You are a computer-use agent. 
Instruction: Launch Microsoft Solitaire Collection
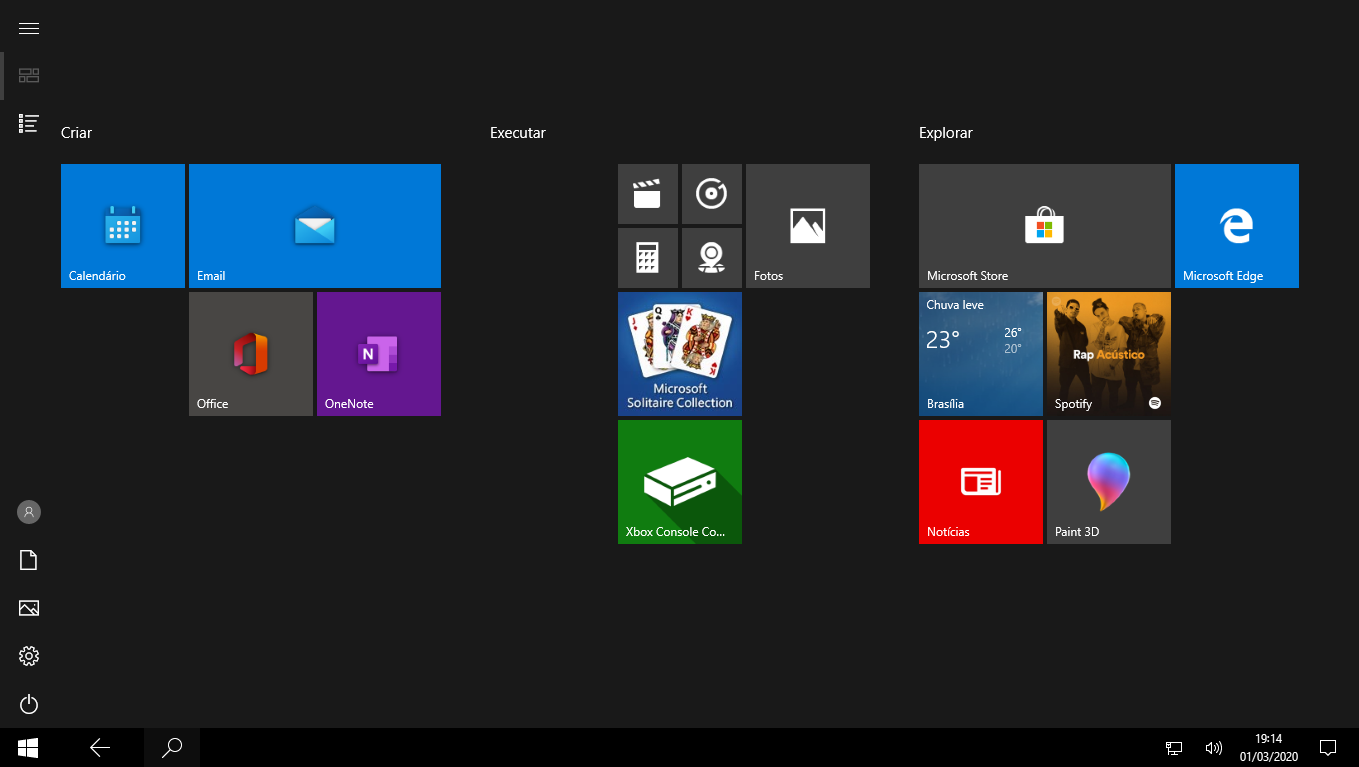tap(680, 354)
